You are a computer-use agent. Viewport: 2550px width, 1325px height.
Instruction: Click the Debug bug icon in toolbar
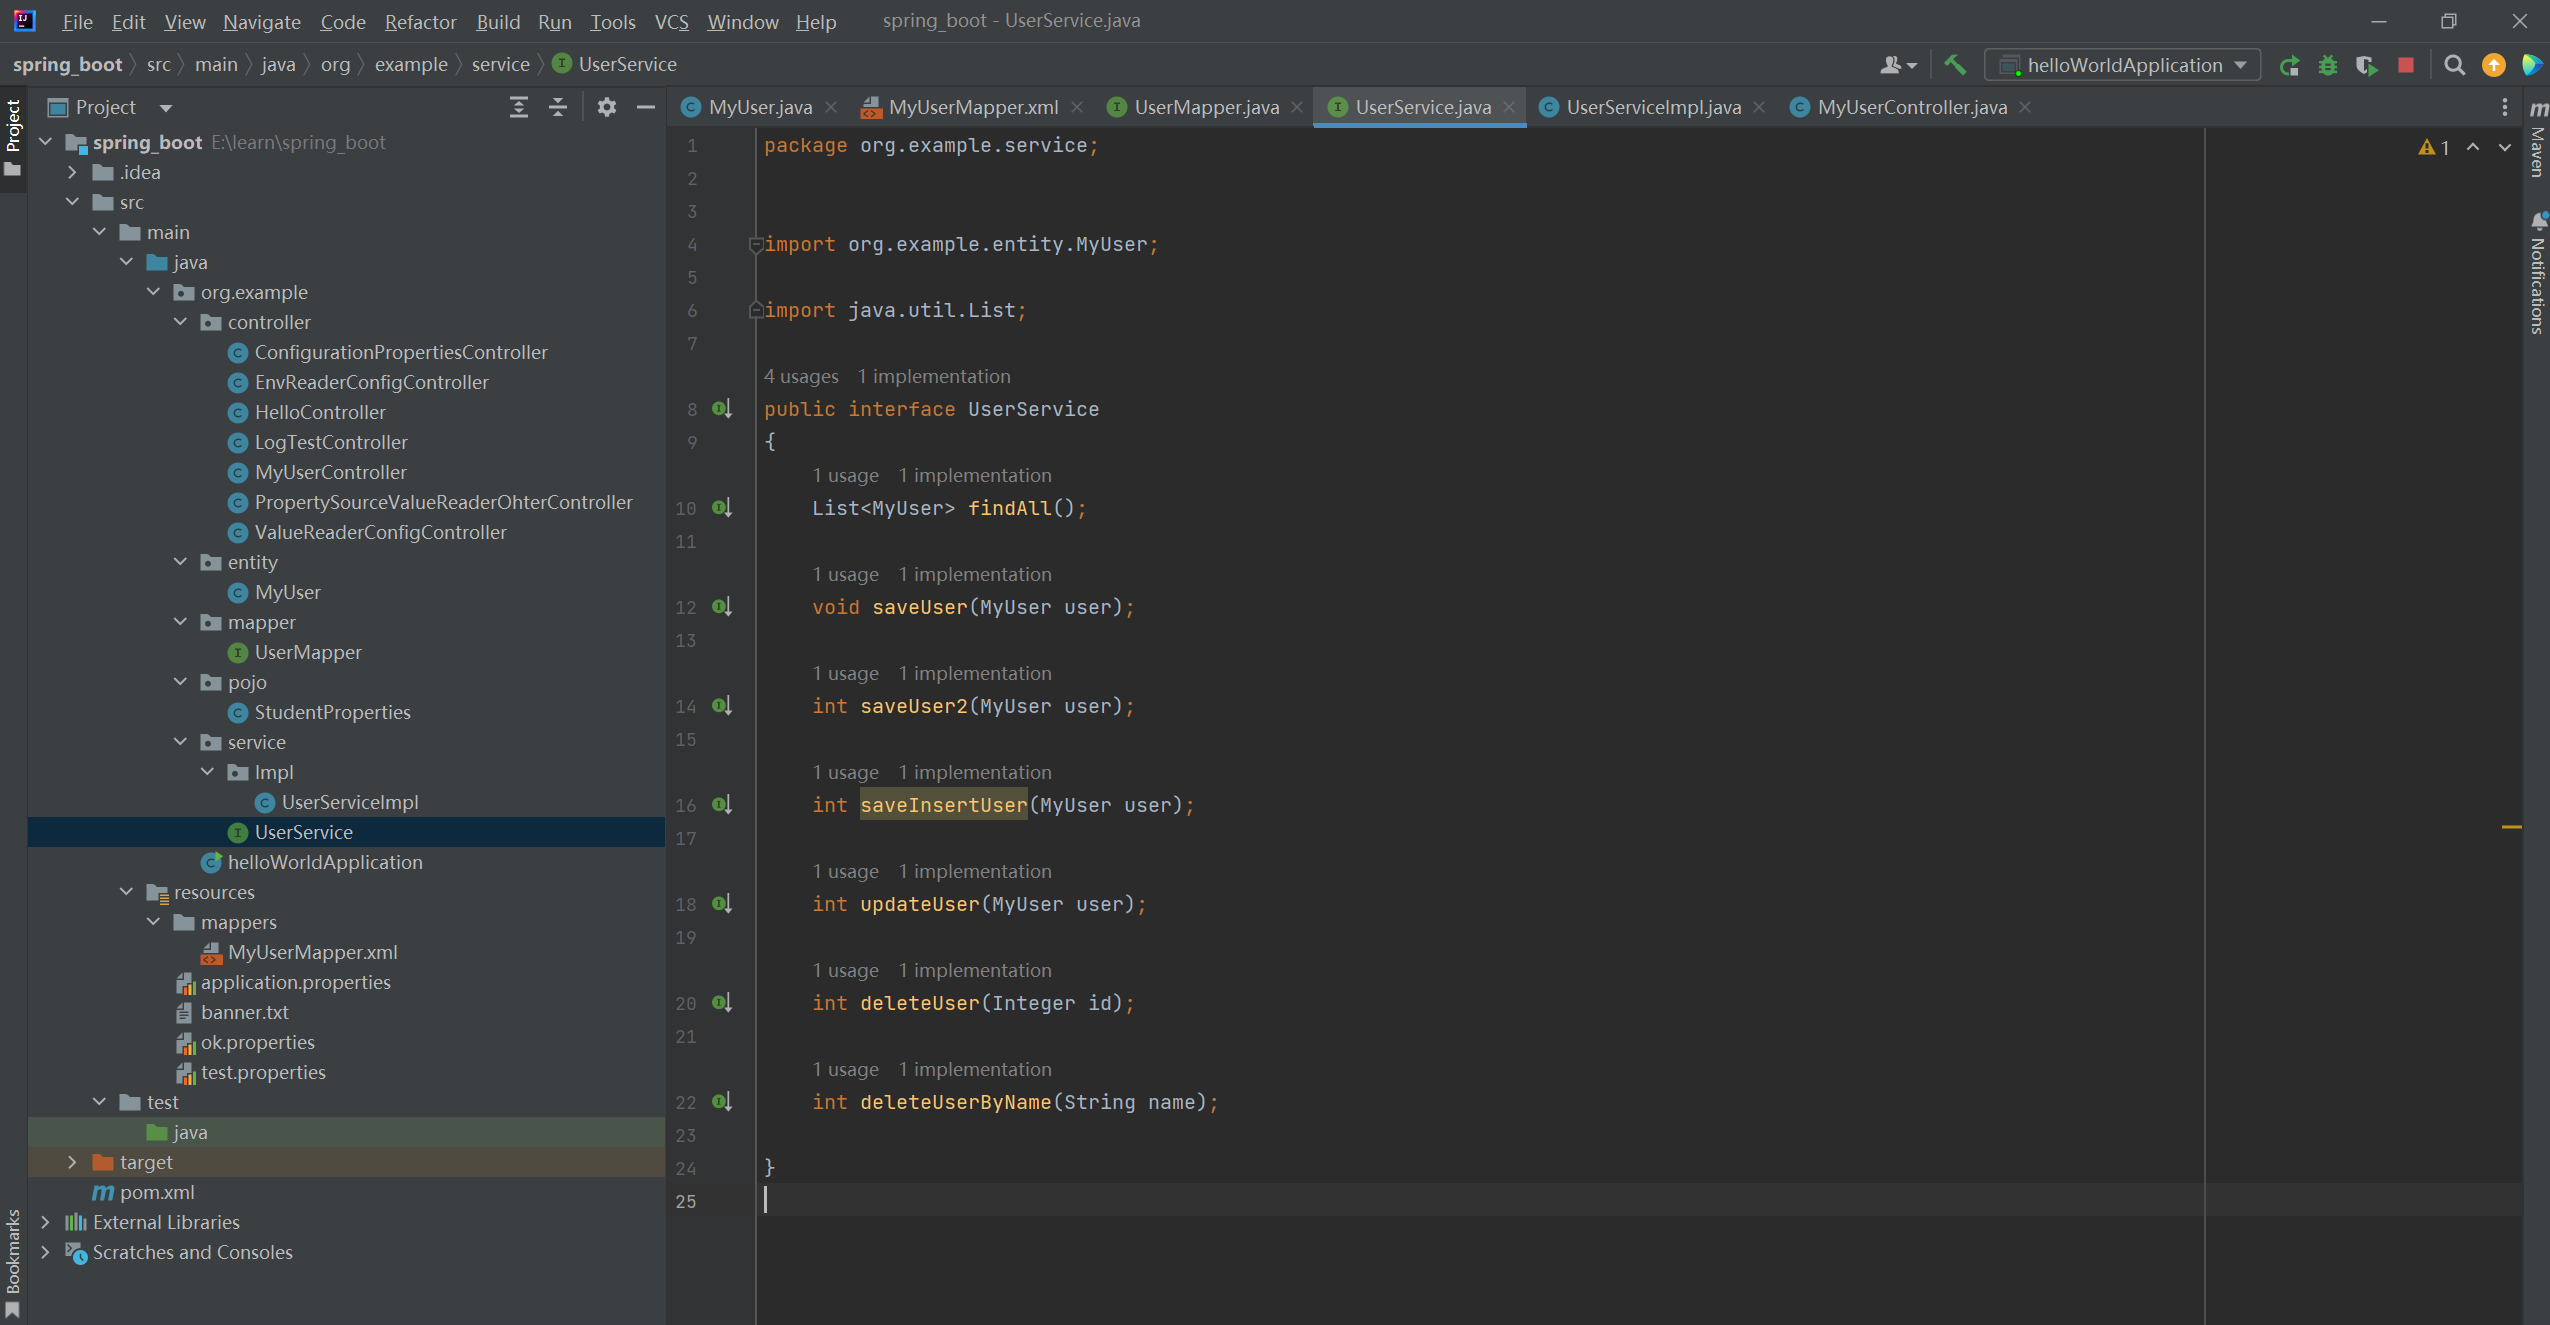point(2328,65)
